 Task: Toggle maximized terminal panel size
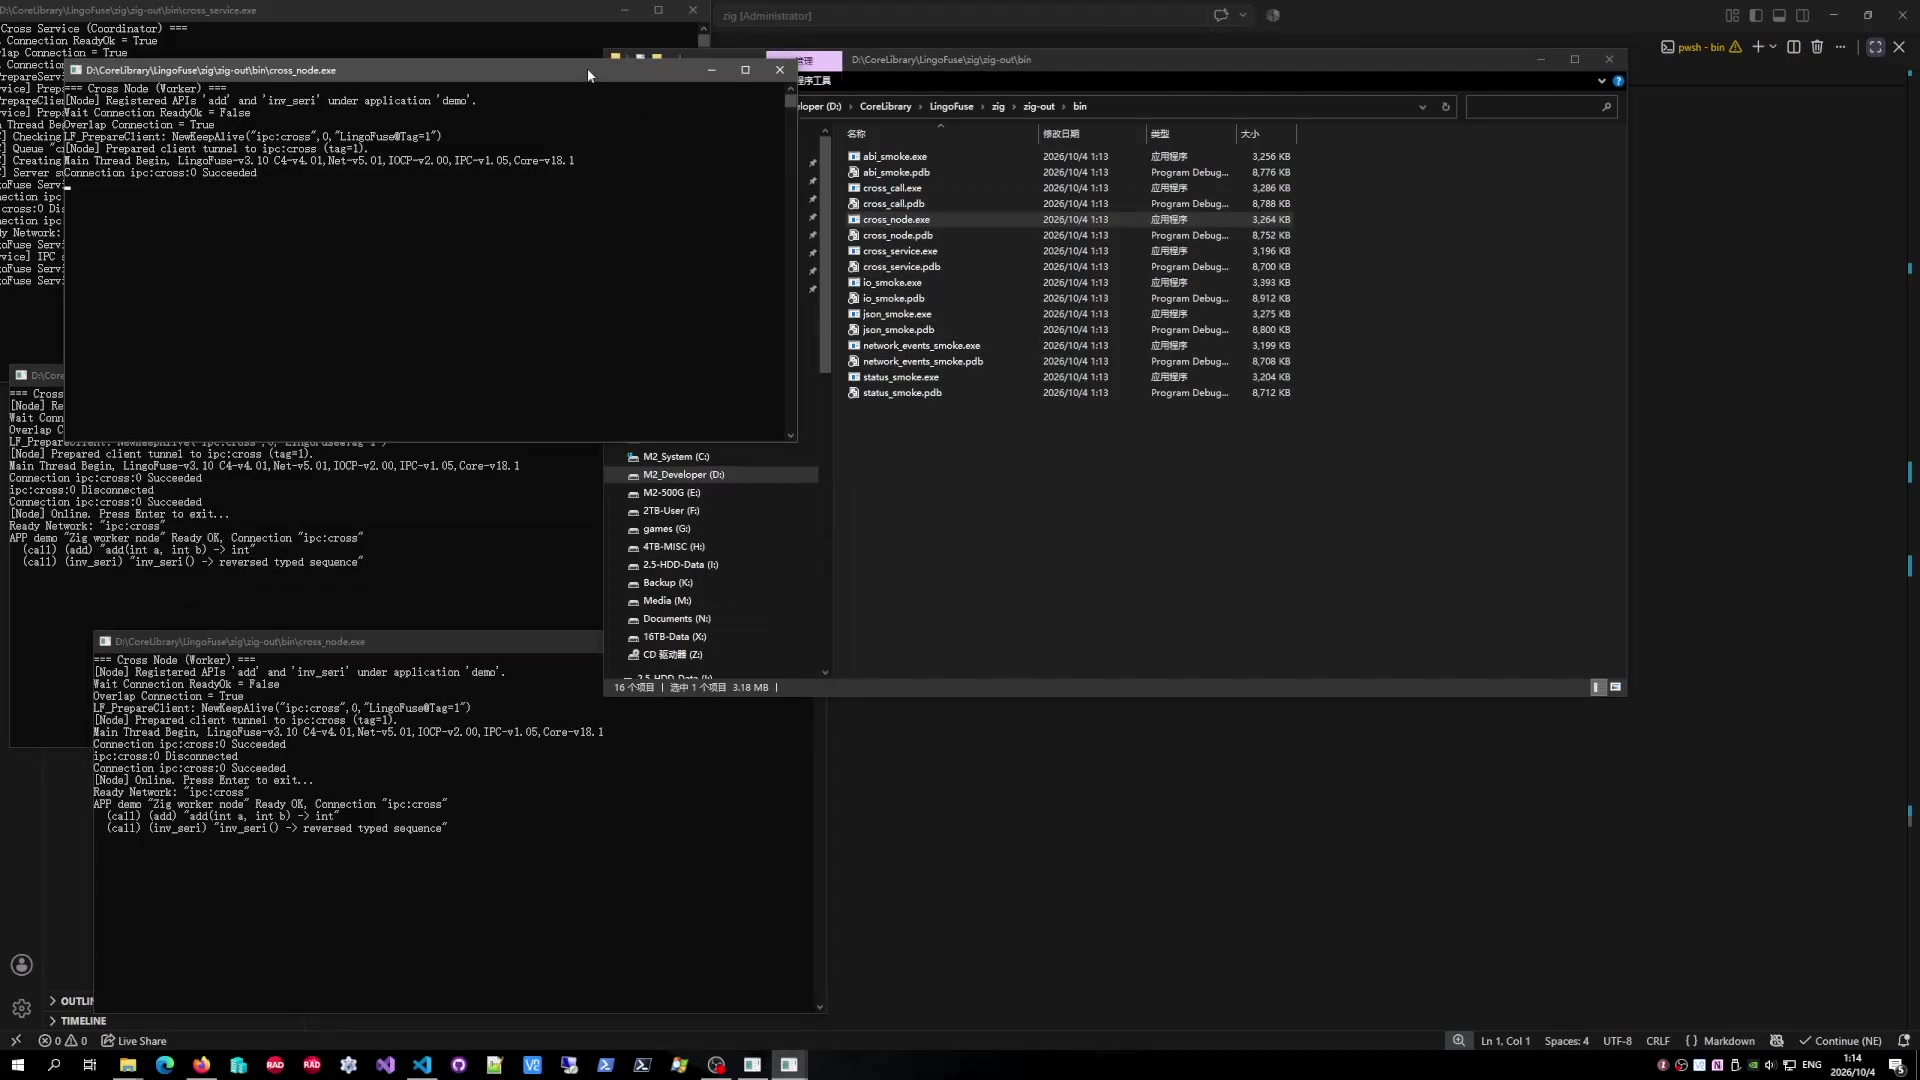tap(1876, 47)
